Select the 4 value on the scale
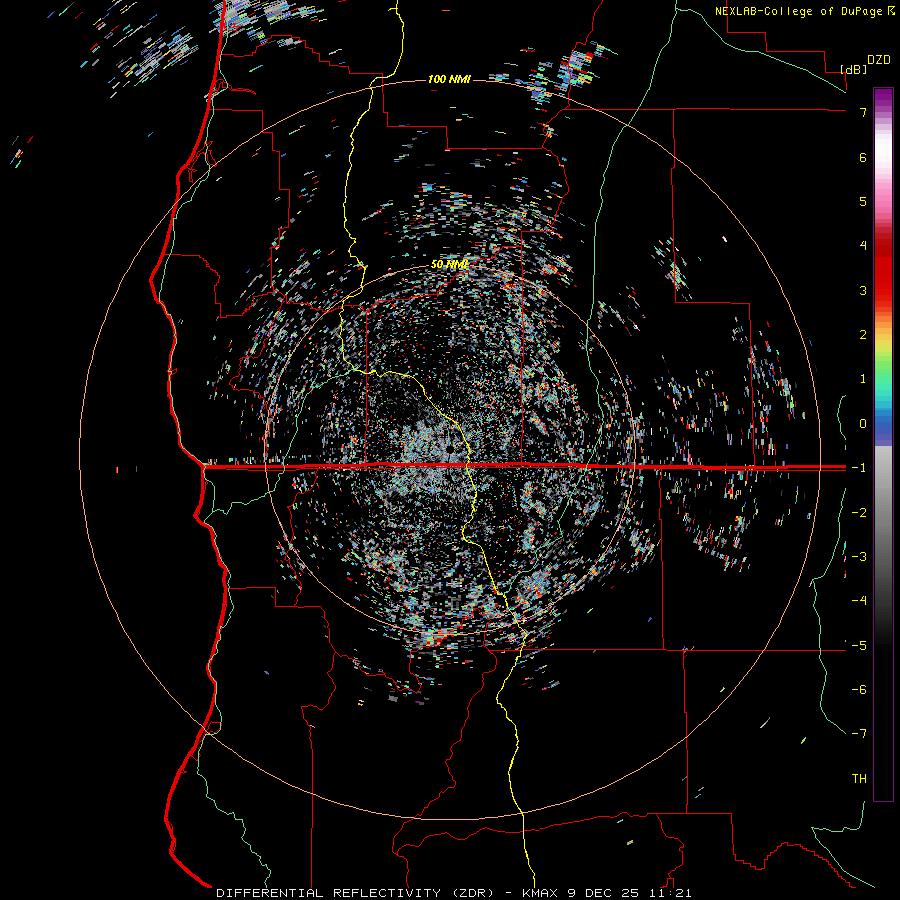 click(863, 246)
